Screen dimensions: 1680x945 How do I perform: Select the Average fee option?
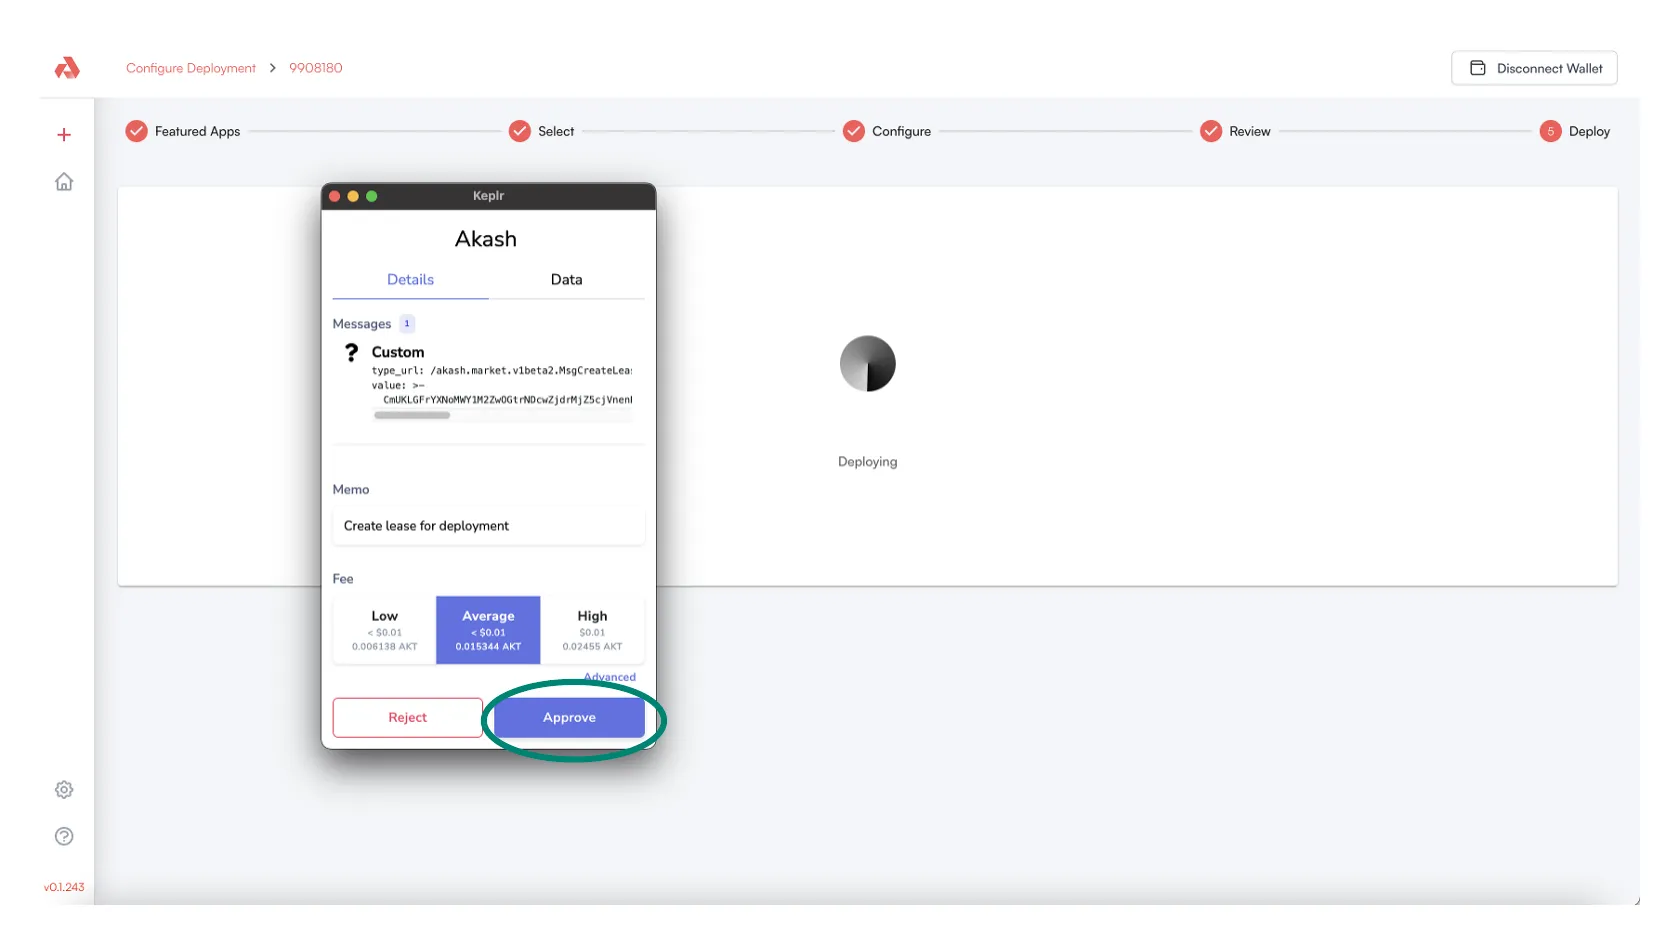tap(488, 630)
